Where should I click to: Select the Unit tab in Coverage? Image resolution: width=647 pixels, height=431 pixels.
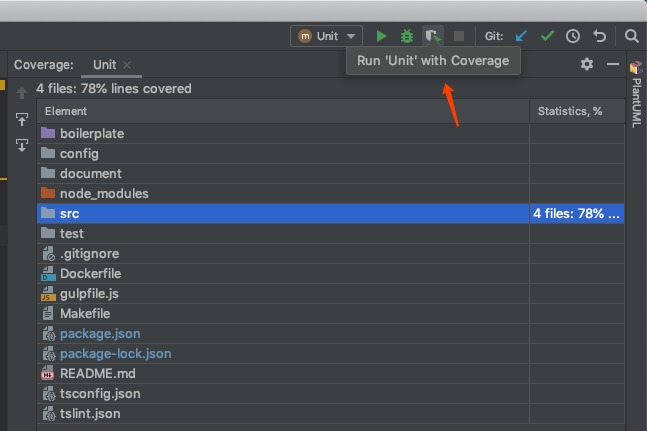(x=104, y=65)
